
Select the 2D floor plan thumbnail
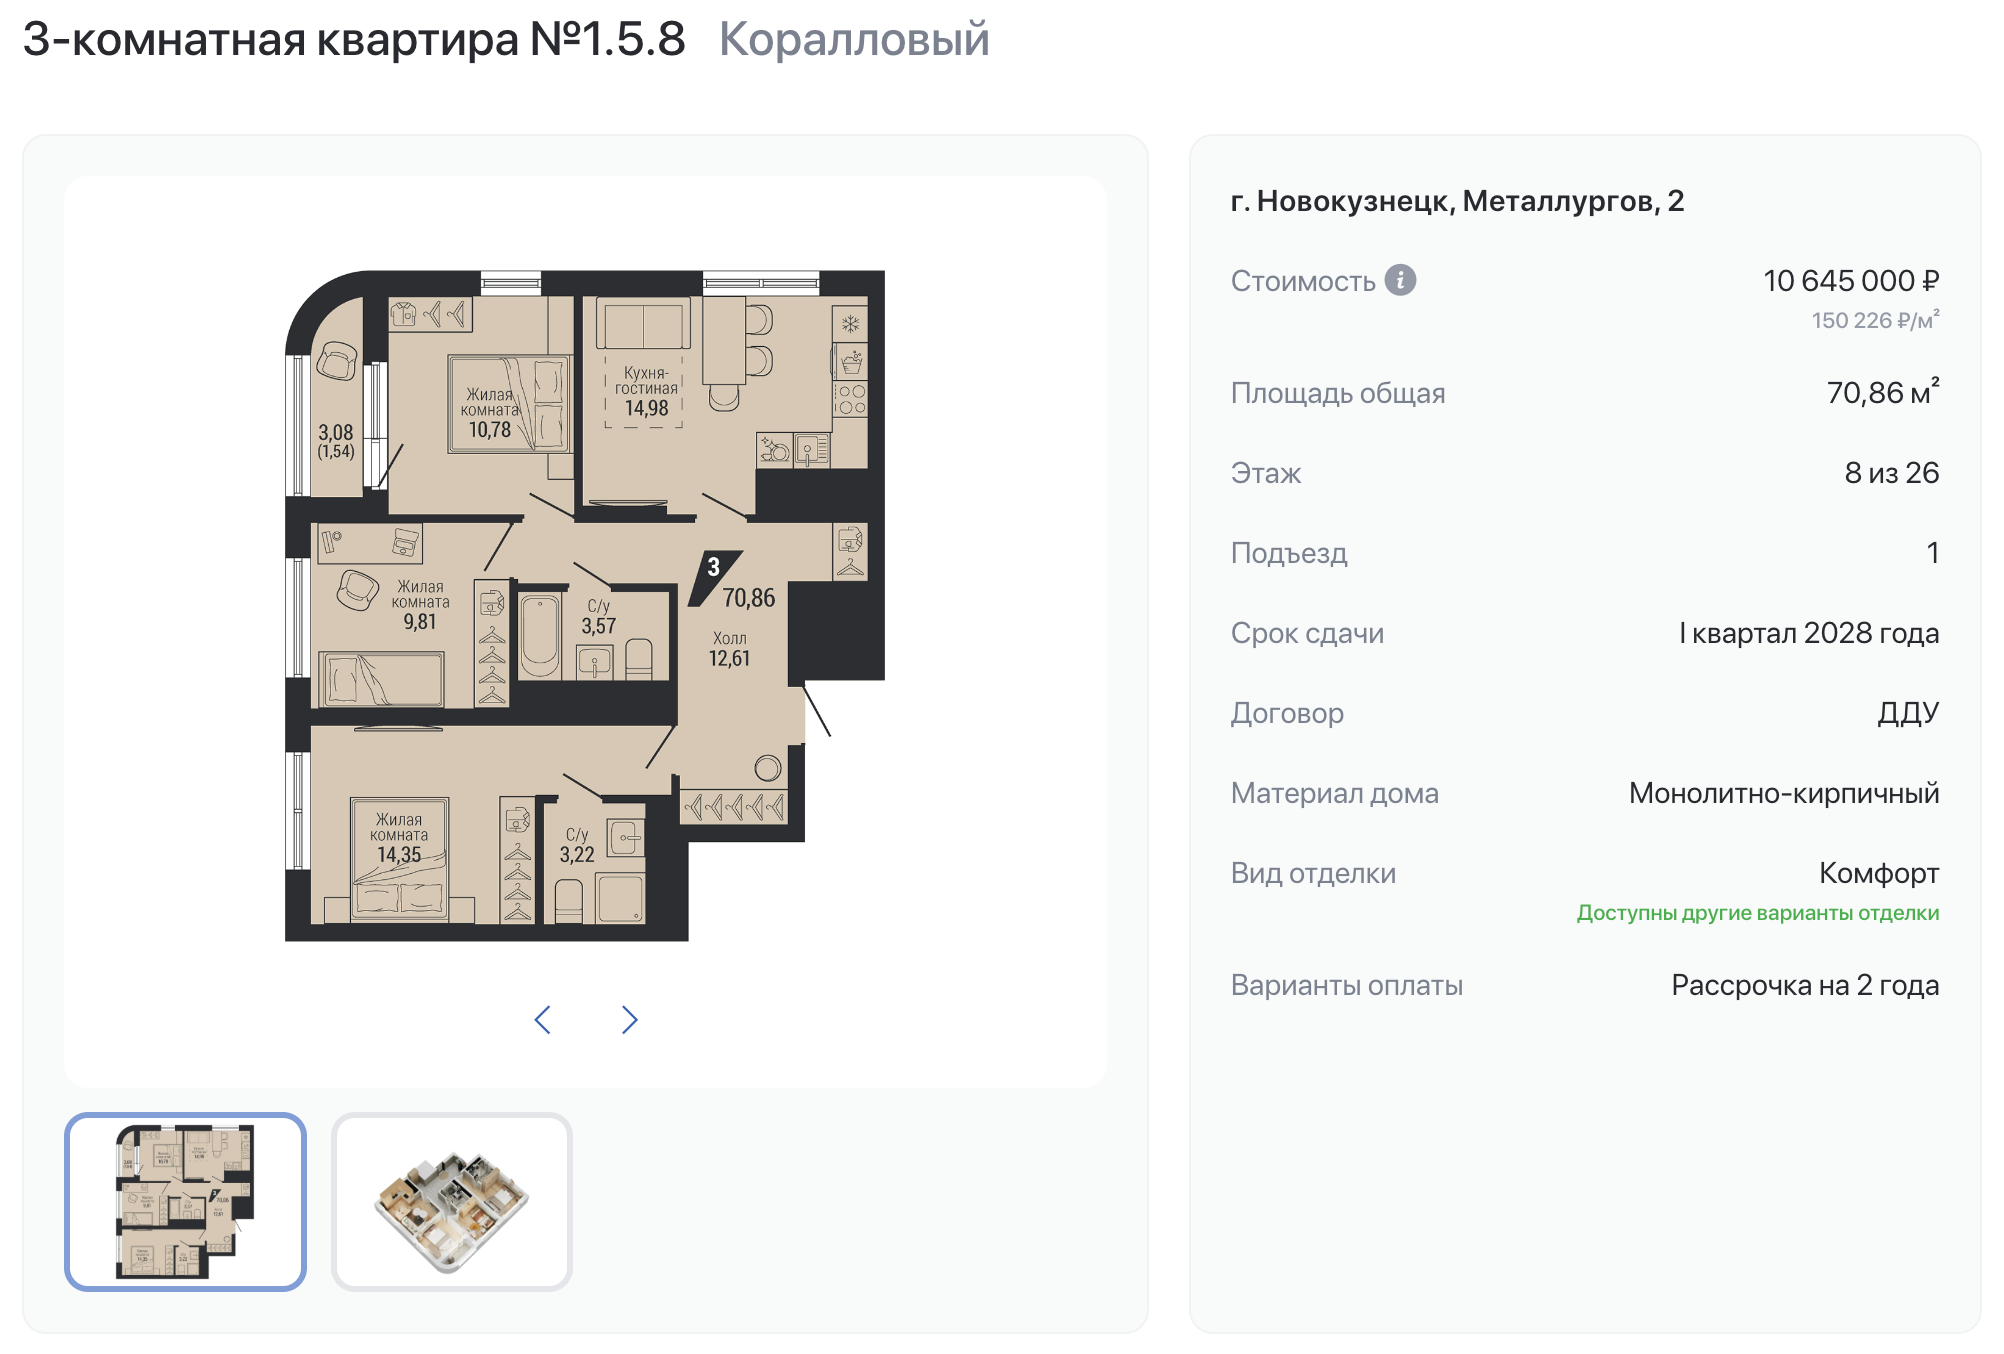pyautogui.click(x=185, y=1202)
